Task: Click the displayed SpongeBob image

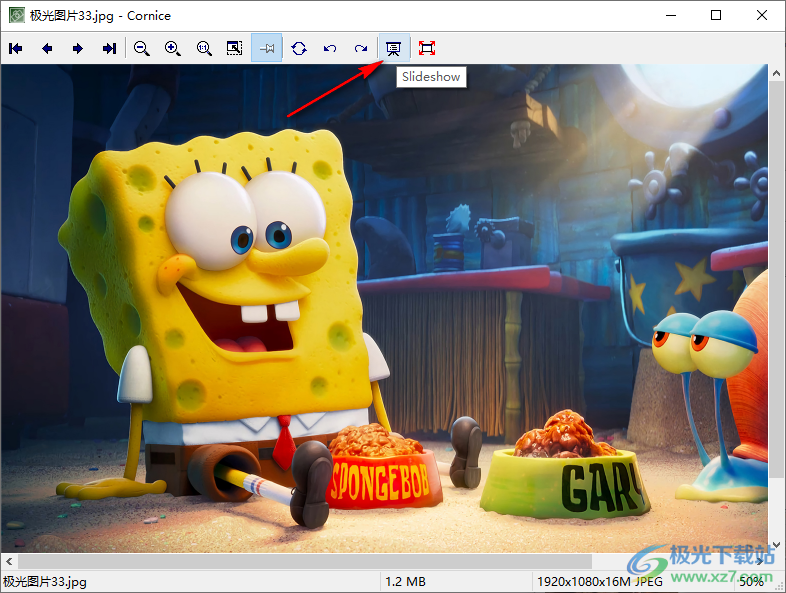Action: pos(384,308)
